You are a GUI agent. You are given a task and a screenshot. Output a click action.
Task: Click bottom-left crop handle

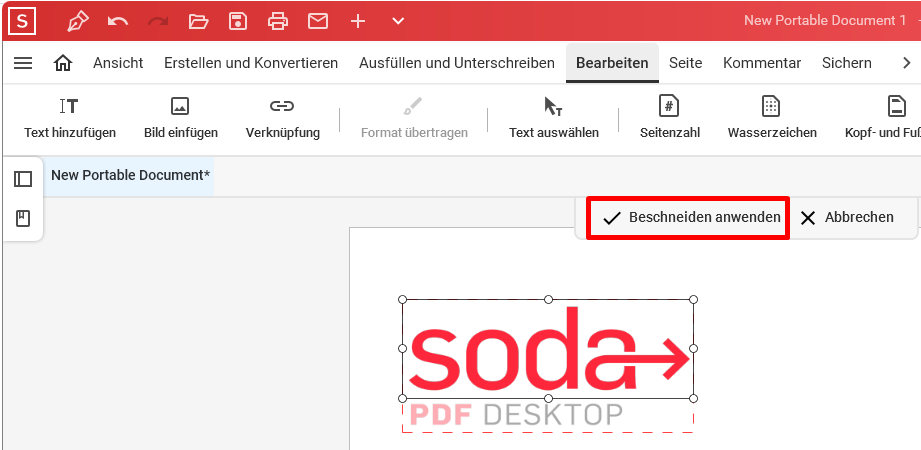coord(402,398)
